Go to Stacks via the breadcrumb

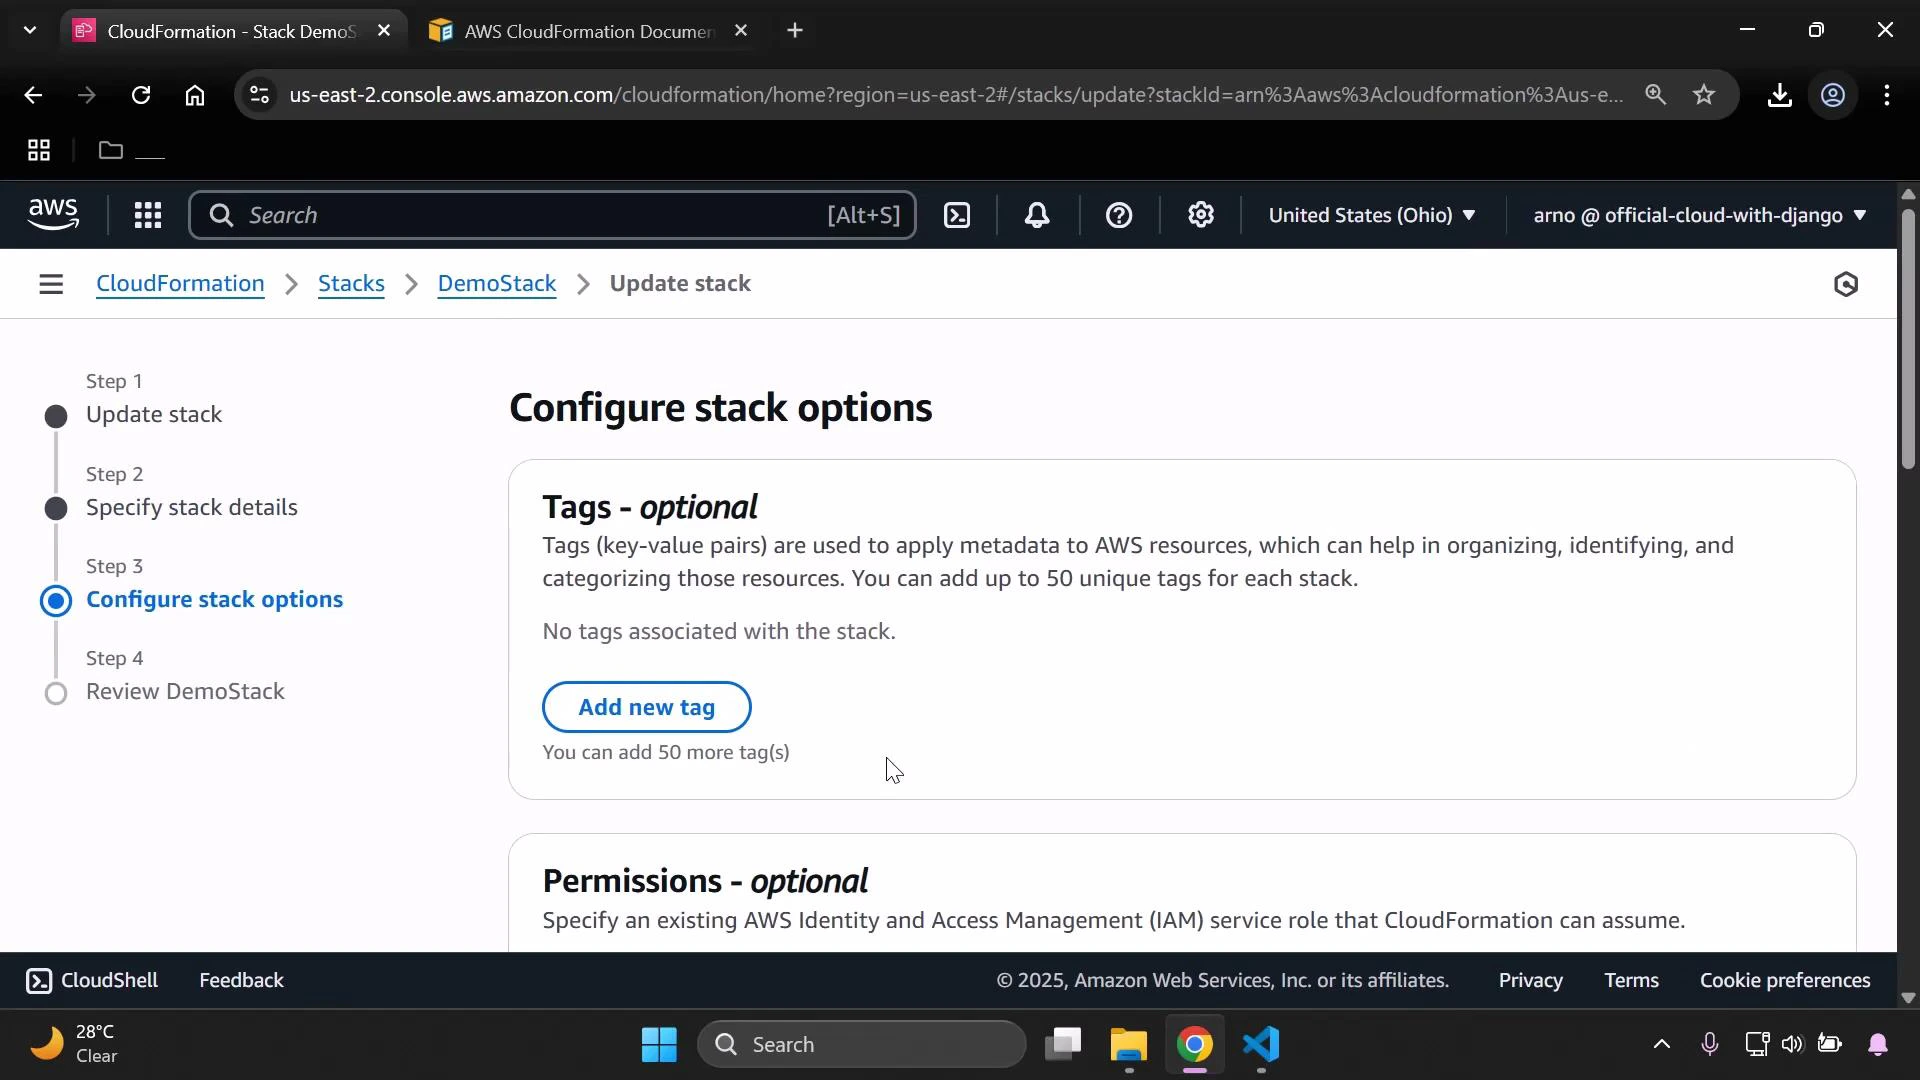(x=350, y=284)
